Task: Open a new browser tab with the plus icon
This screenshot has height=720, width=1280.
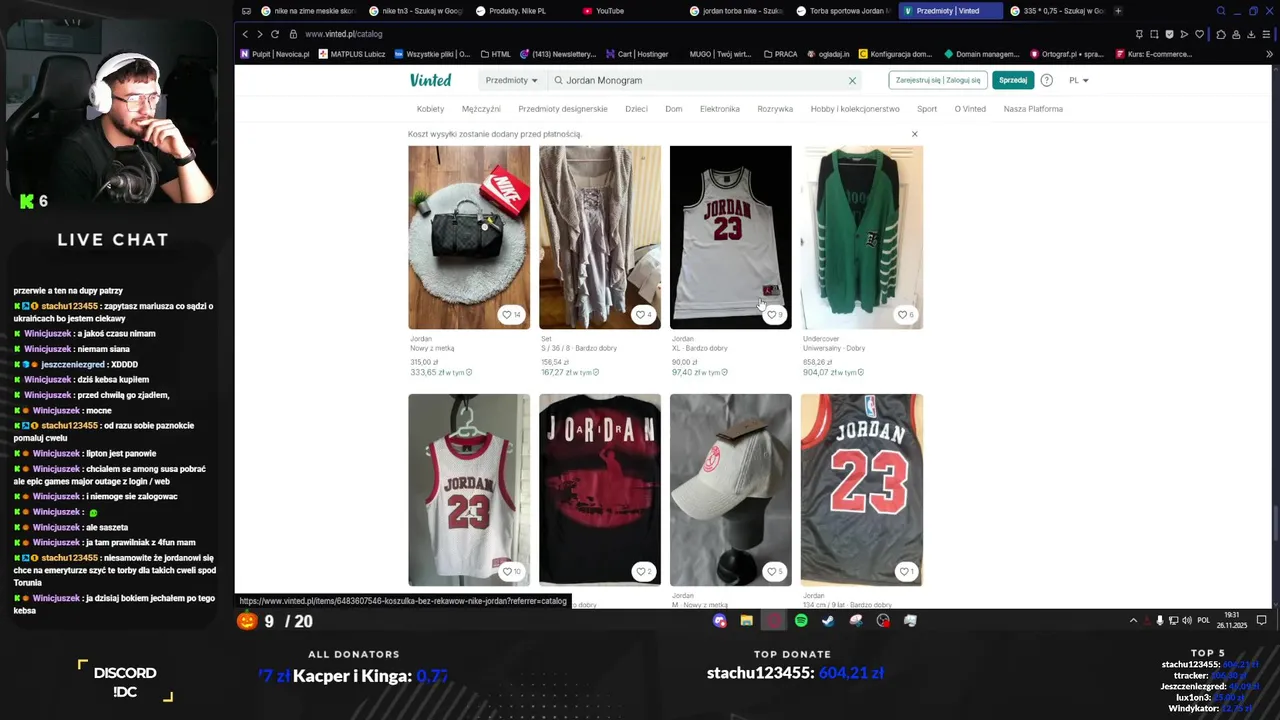Action: 1118,11
